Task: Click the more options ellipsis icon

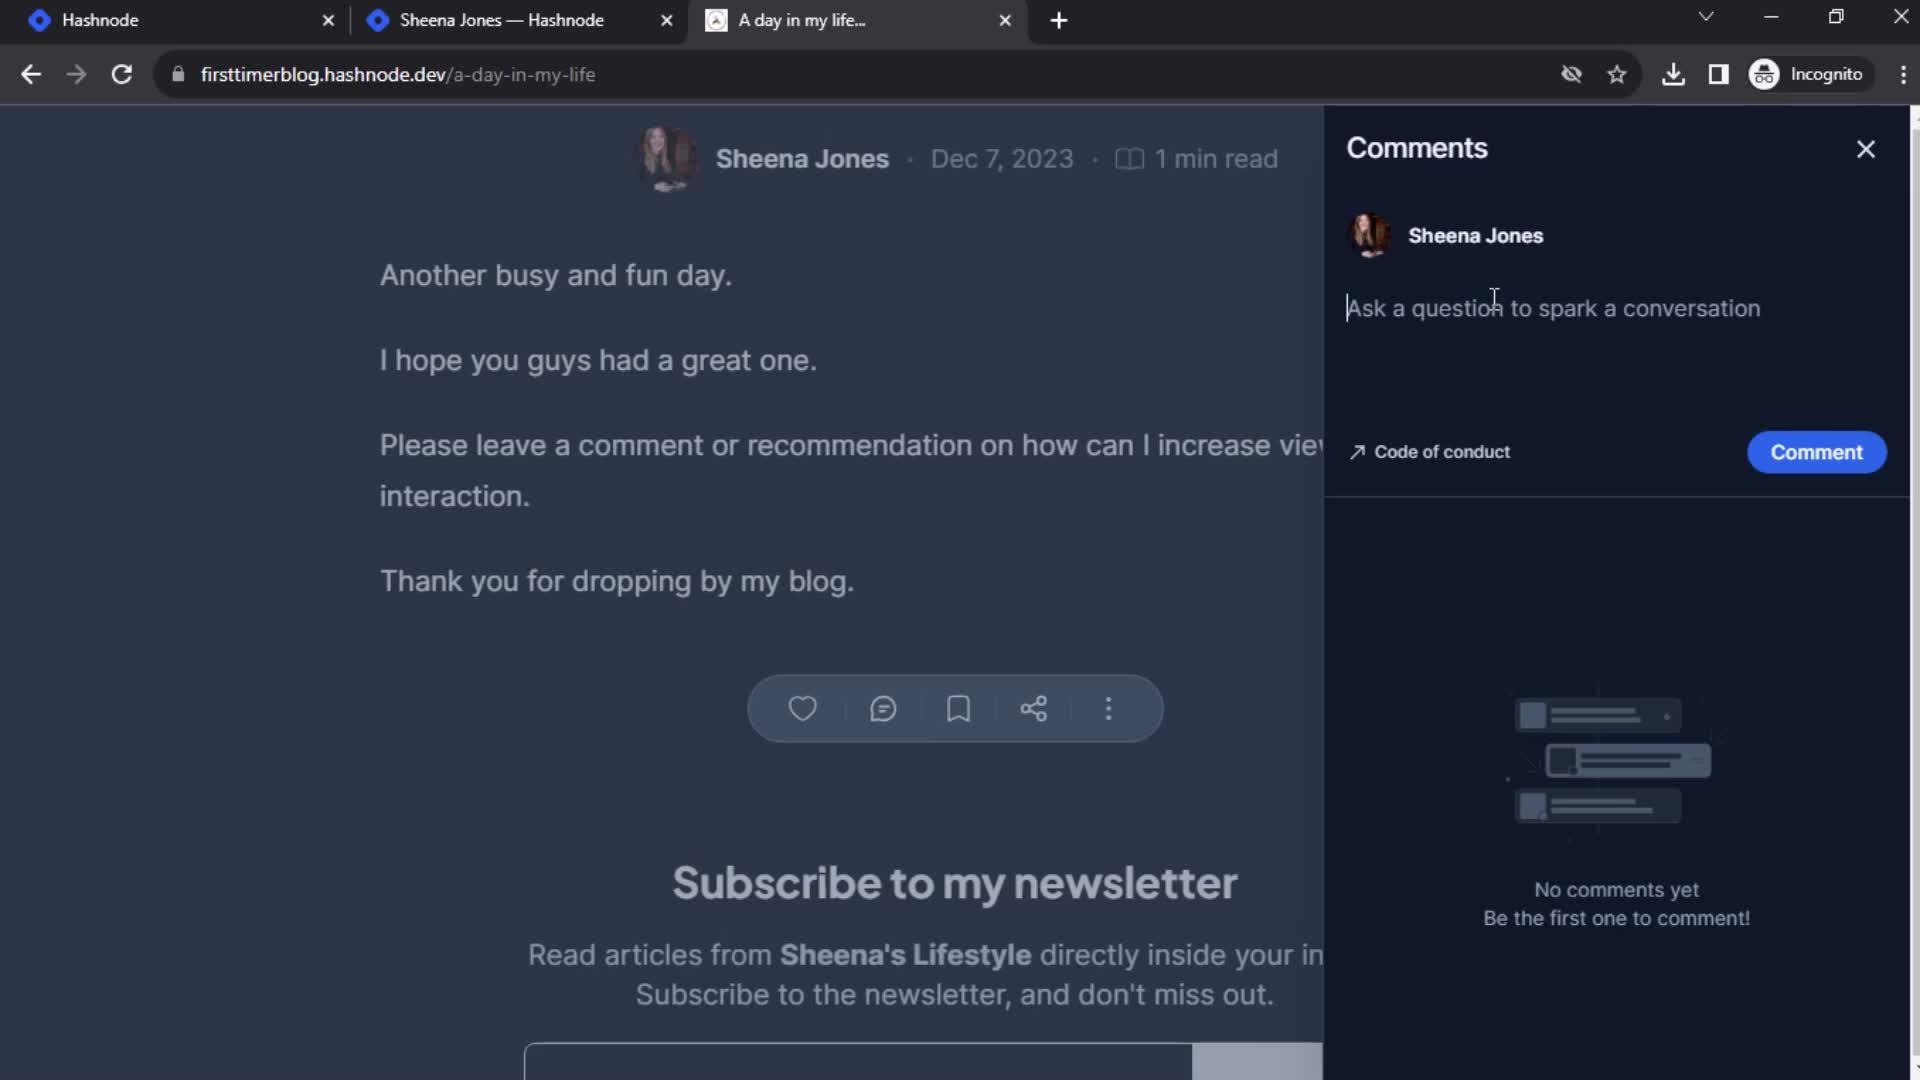Action: [x=1108, y=708]
